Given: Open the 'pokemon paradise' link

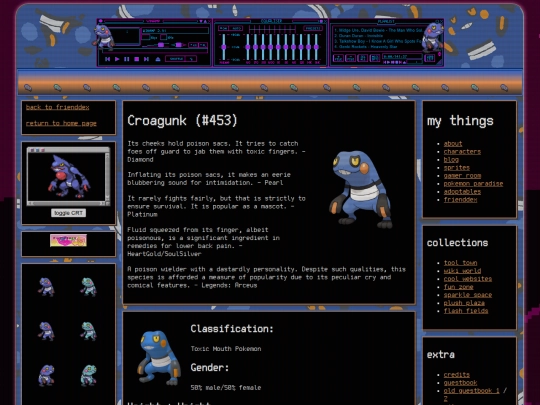Looking at the screenshot, I should coord(473,184).
